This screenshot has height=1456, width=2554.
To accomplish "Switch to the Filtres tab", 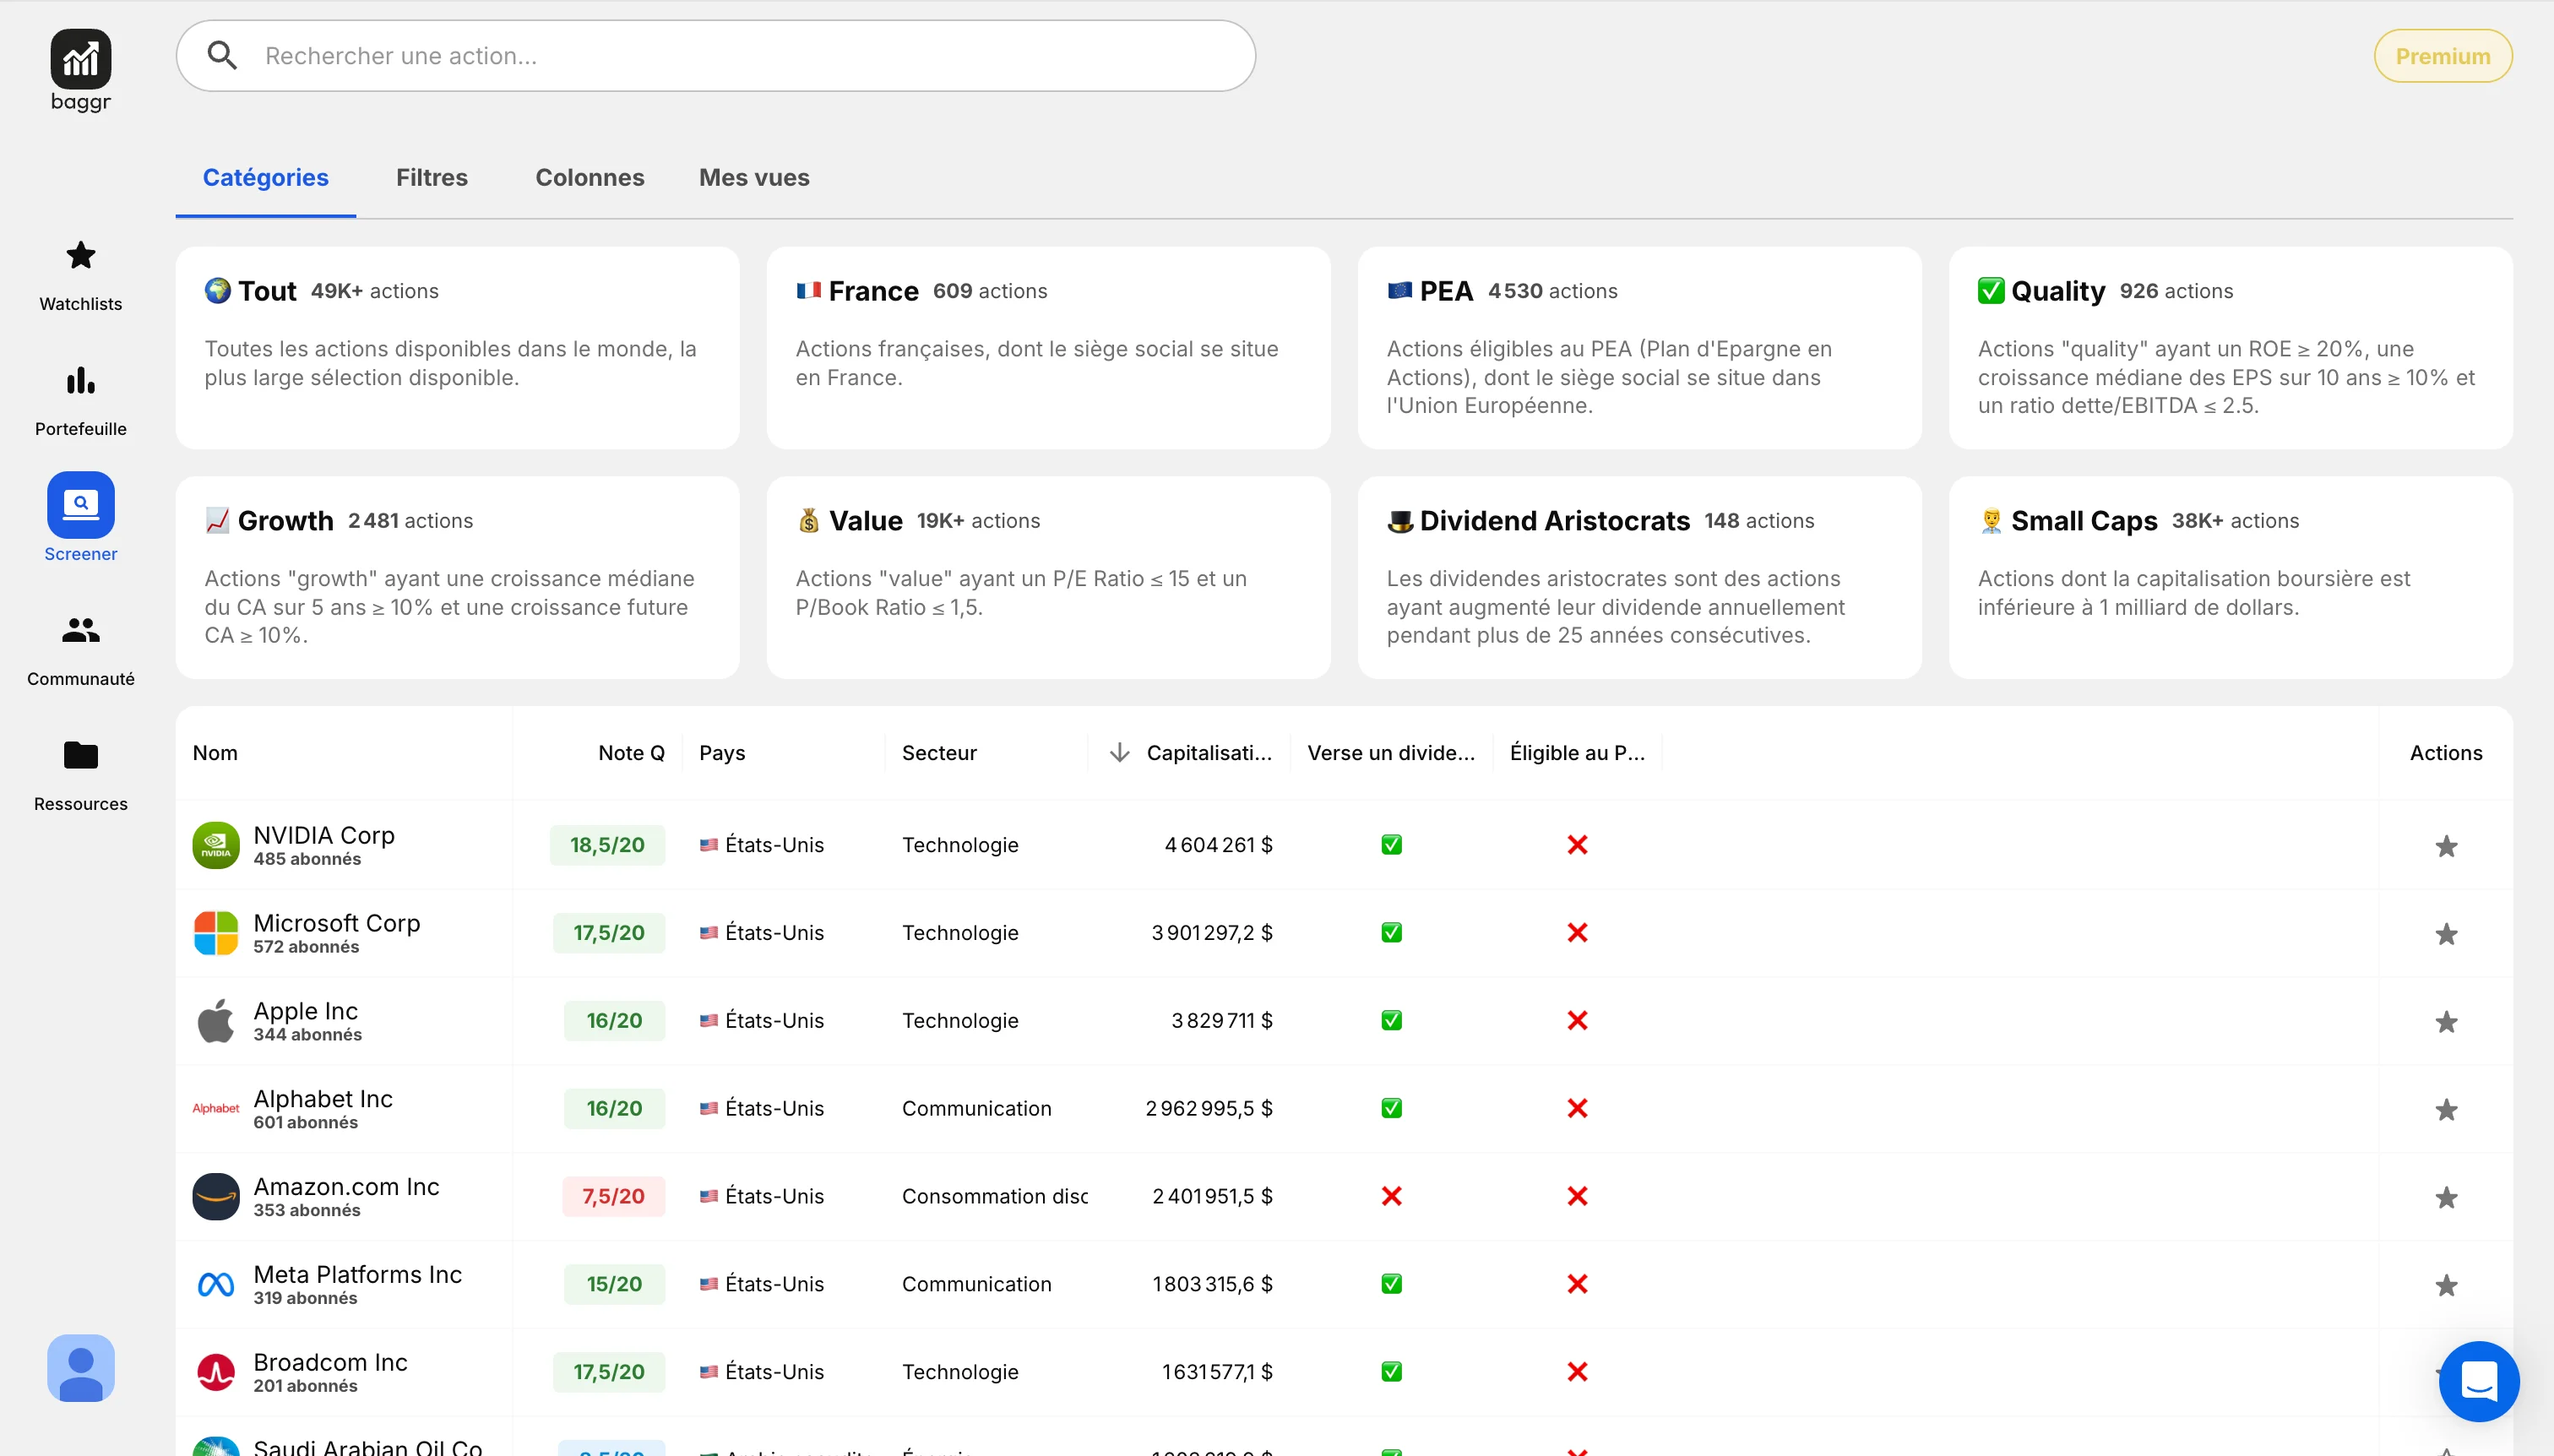I will (x=431, y=177).
